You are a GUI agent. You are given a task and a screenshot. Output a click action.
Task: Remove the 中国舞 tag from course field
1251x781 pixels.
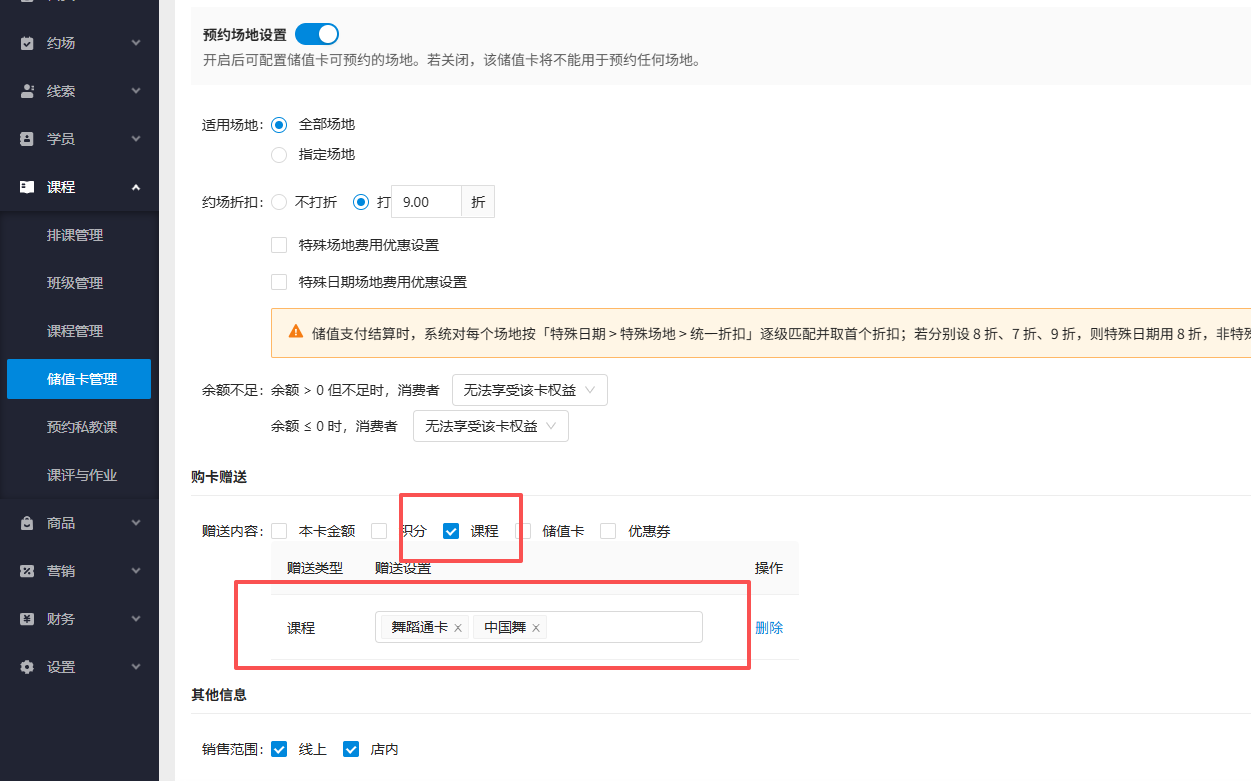tap(536, 627)
